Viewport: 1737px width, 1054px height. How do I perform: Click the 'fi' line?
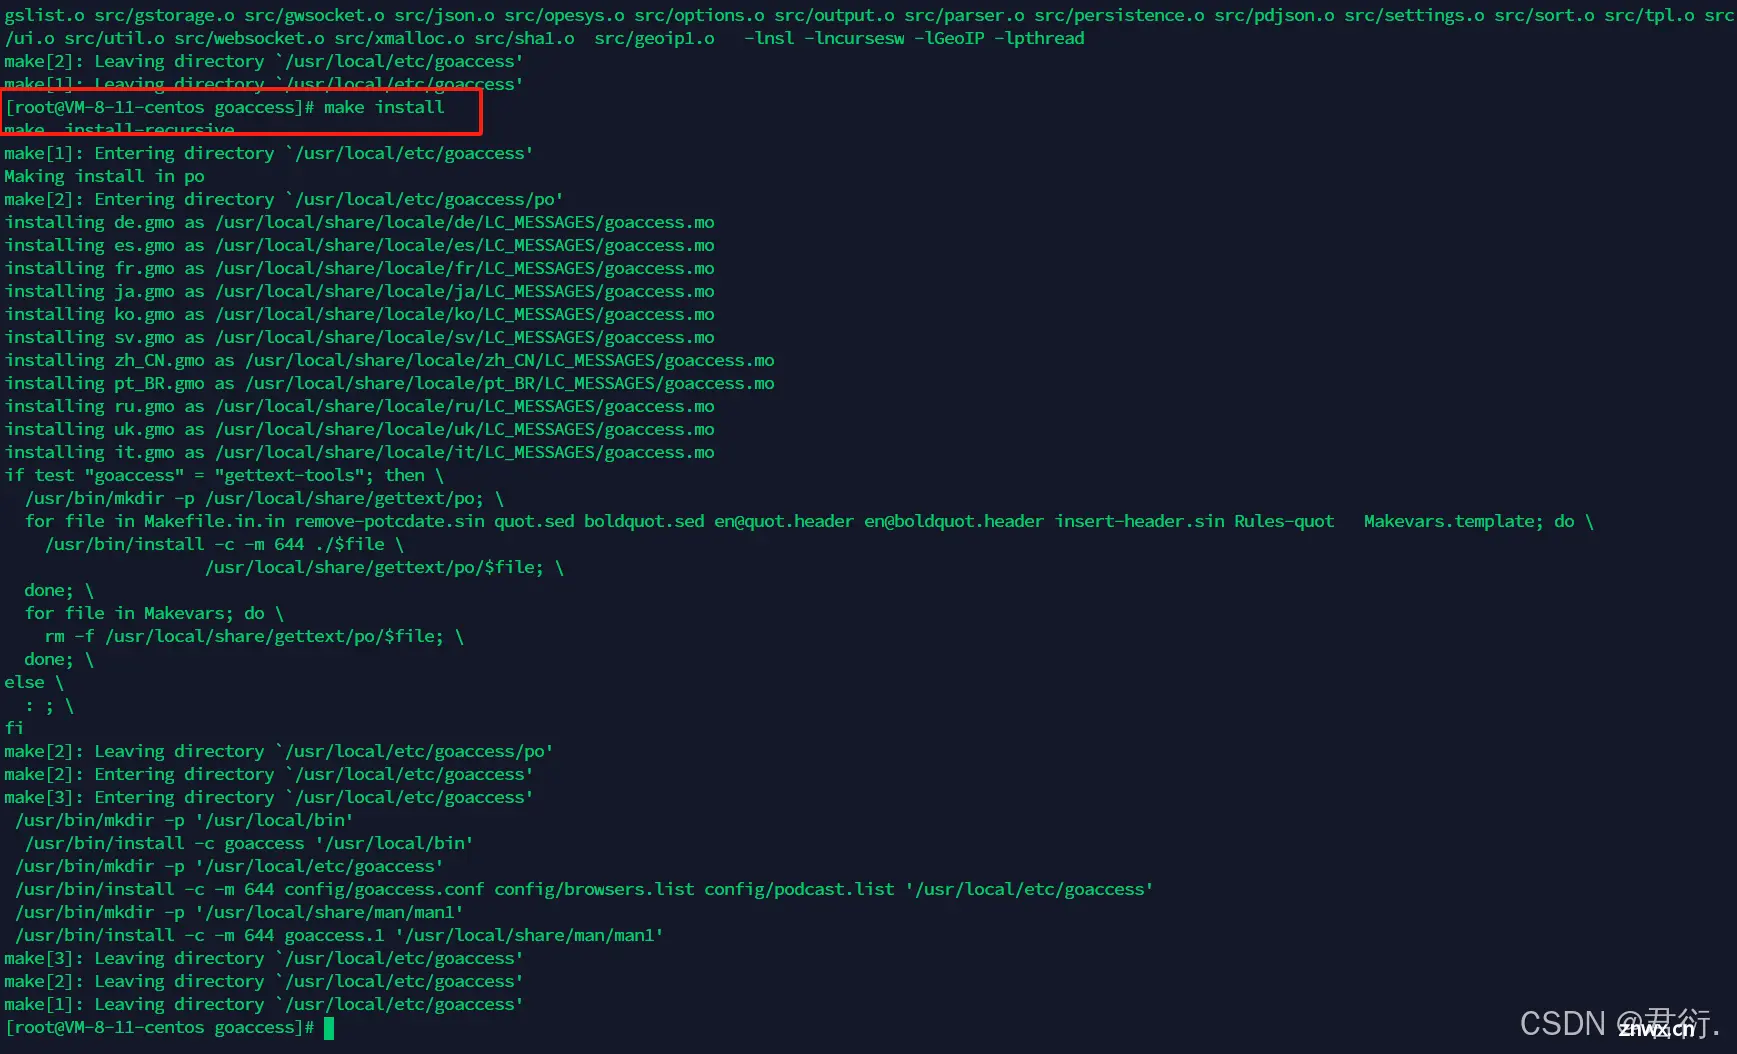pyautogui.click(x=14, y=728)
